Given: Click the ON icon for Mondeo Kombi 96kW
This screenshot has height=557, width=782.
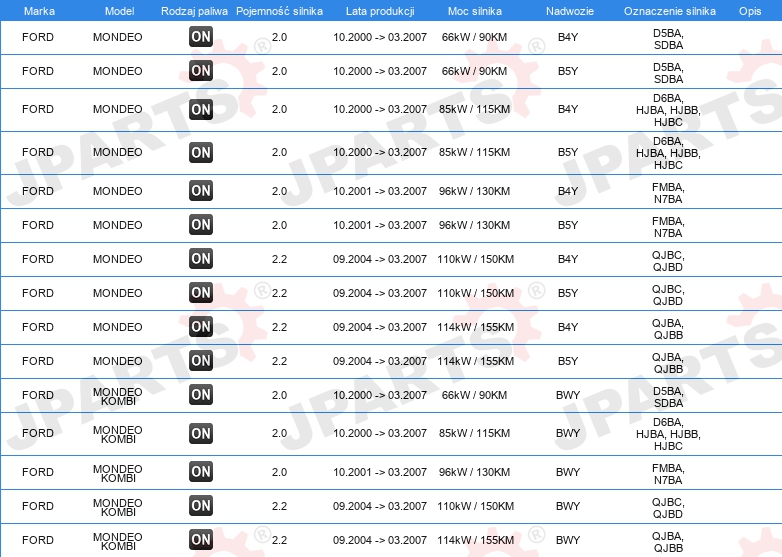Looking at the screenshot, I should (201, 472).
